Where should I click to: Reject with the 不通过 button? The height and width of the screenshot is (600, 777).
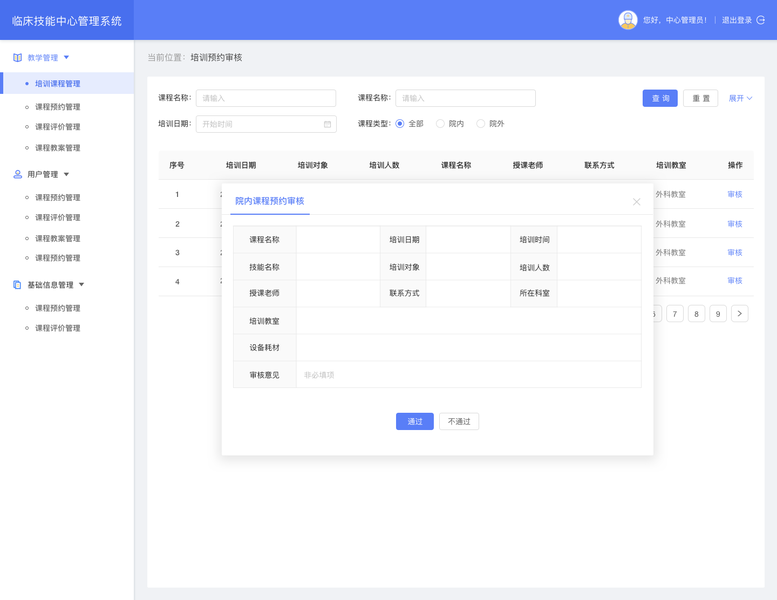tap(459, 422)
